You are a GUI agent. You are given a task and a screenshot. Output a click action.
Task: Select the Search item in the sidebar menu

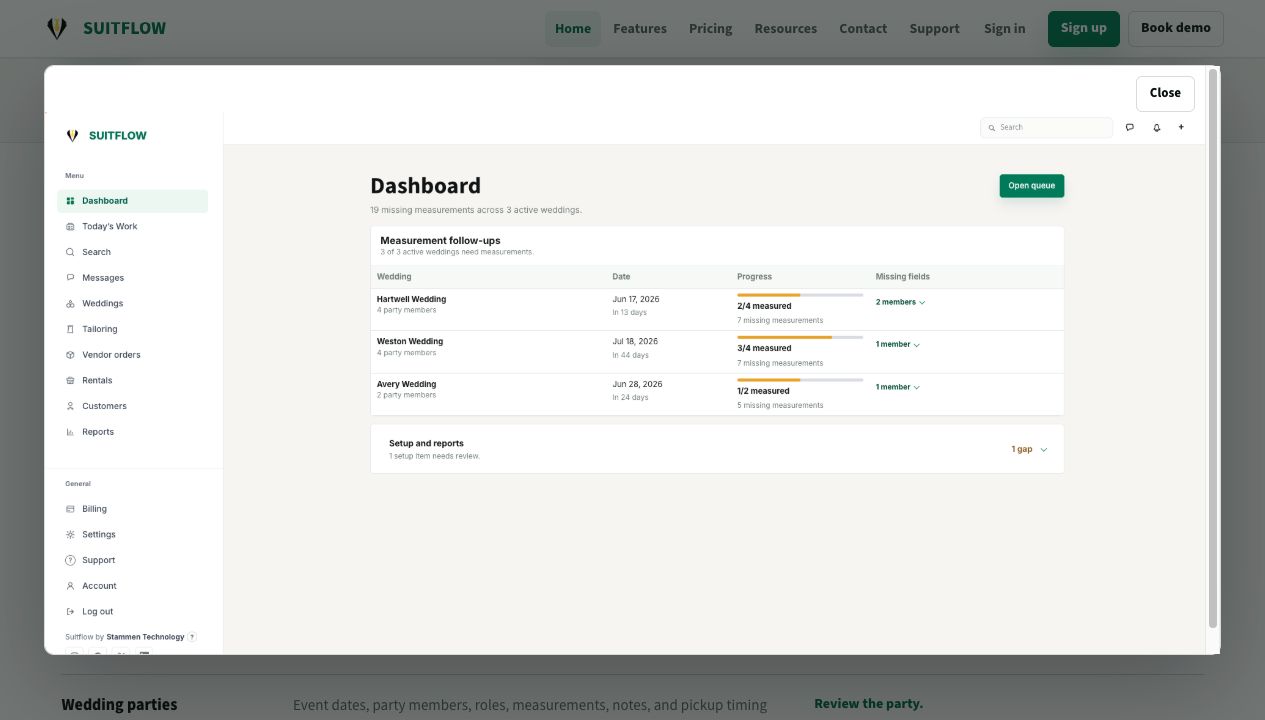tap(132, 252)
